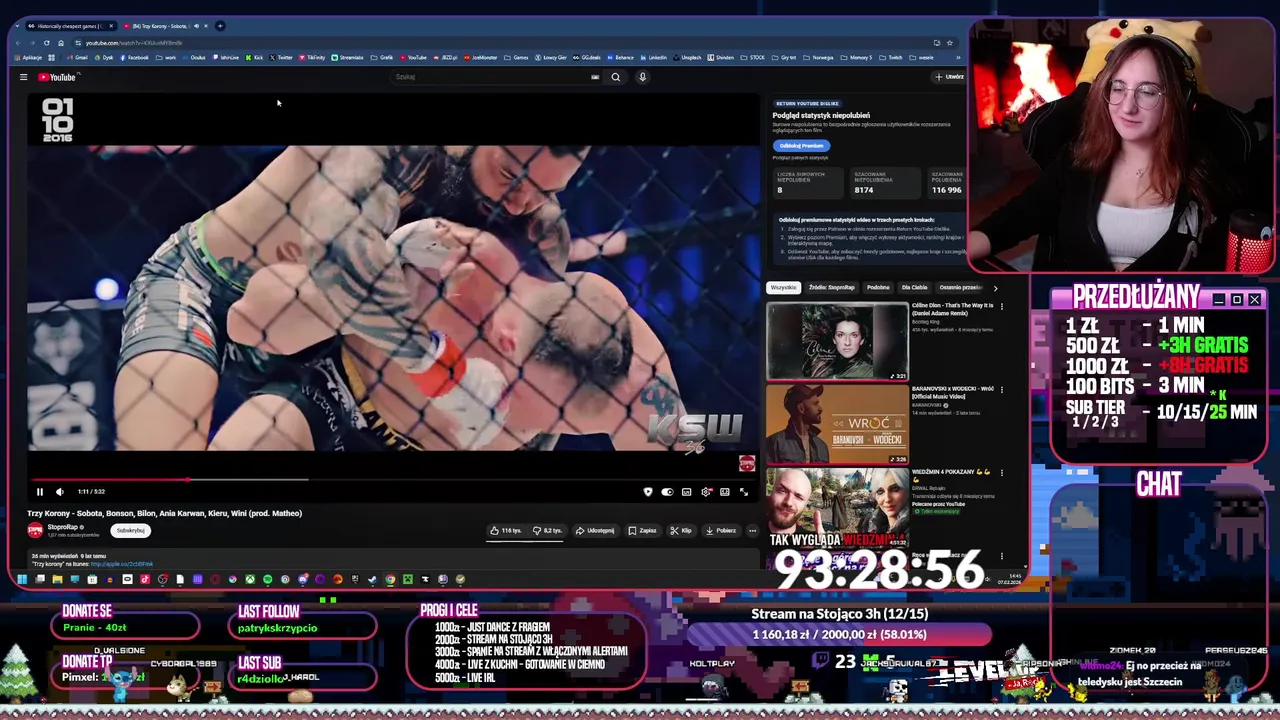Open Norwegia bookmark folder
This screenshot has width=1280, height=720.
pos(818,58)
